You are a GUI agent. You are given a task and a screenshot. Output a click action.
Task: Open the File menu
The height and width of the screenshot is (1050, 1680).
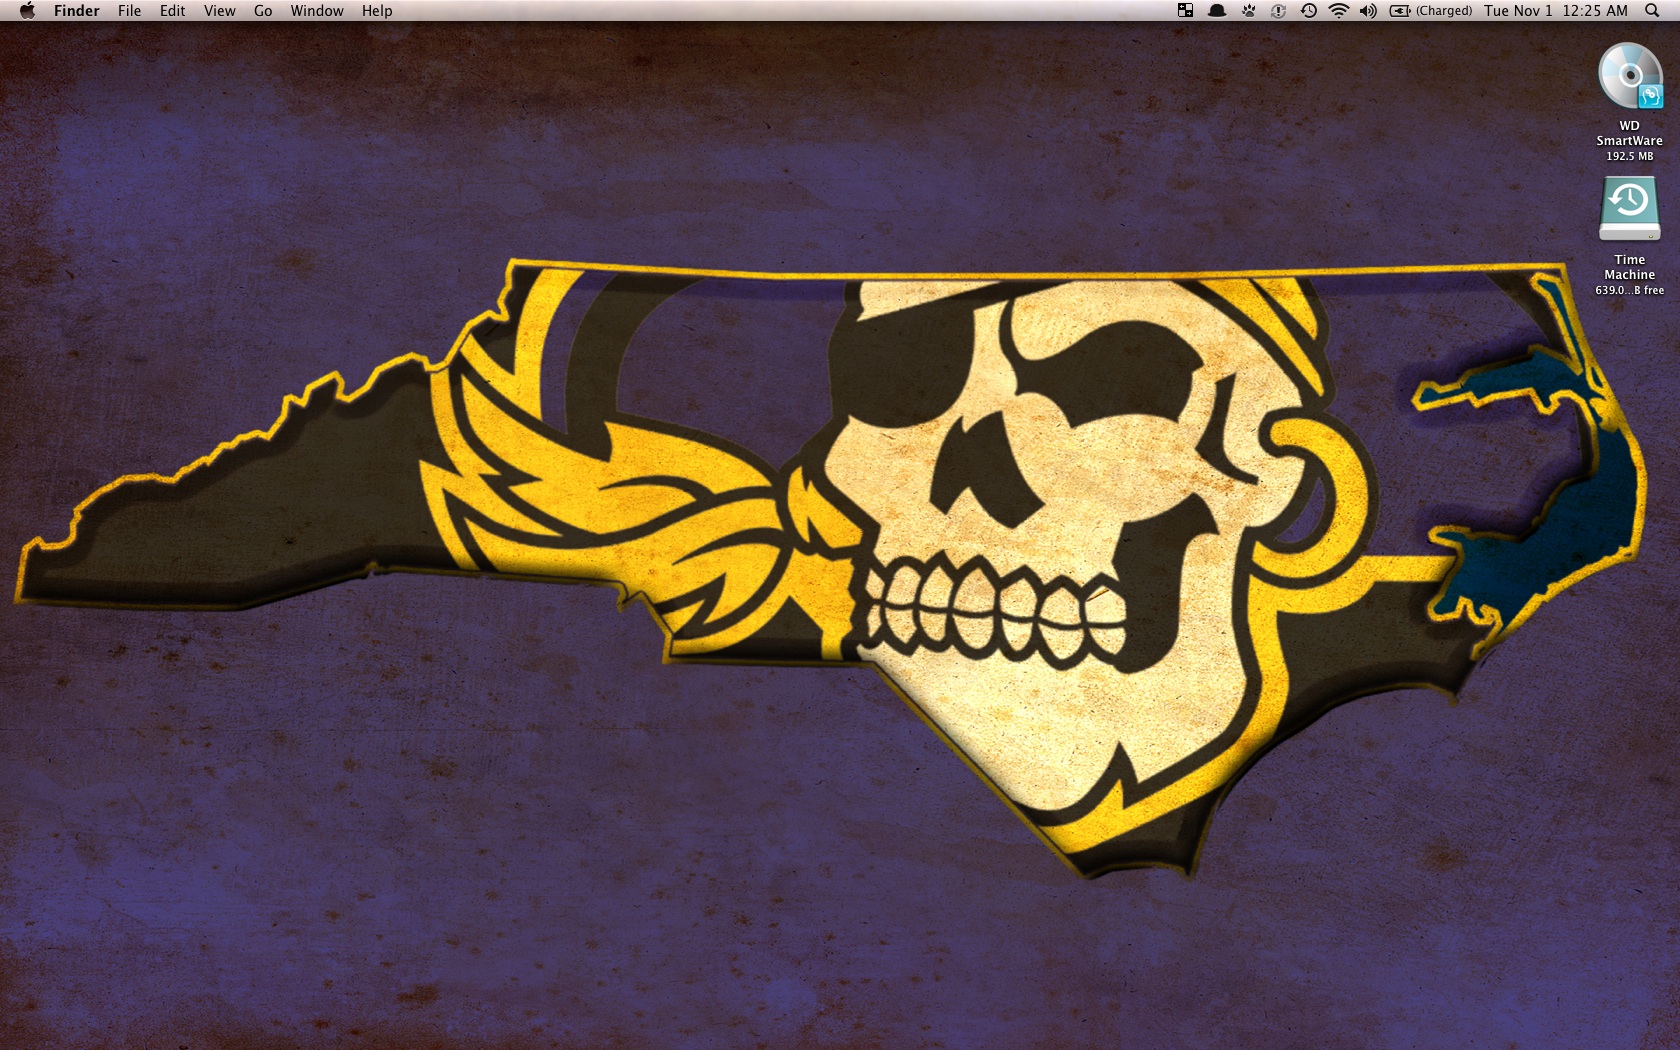129,11
